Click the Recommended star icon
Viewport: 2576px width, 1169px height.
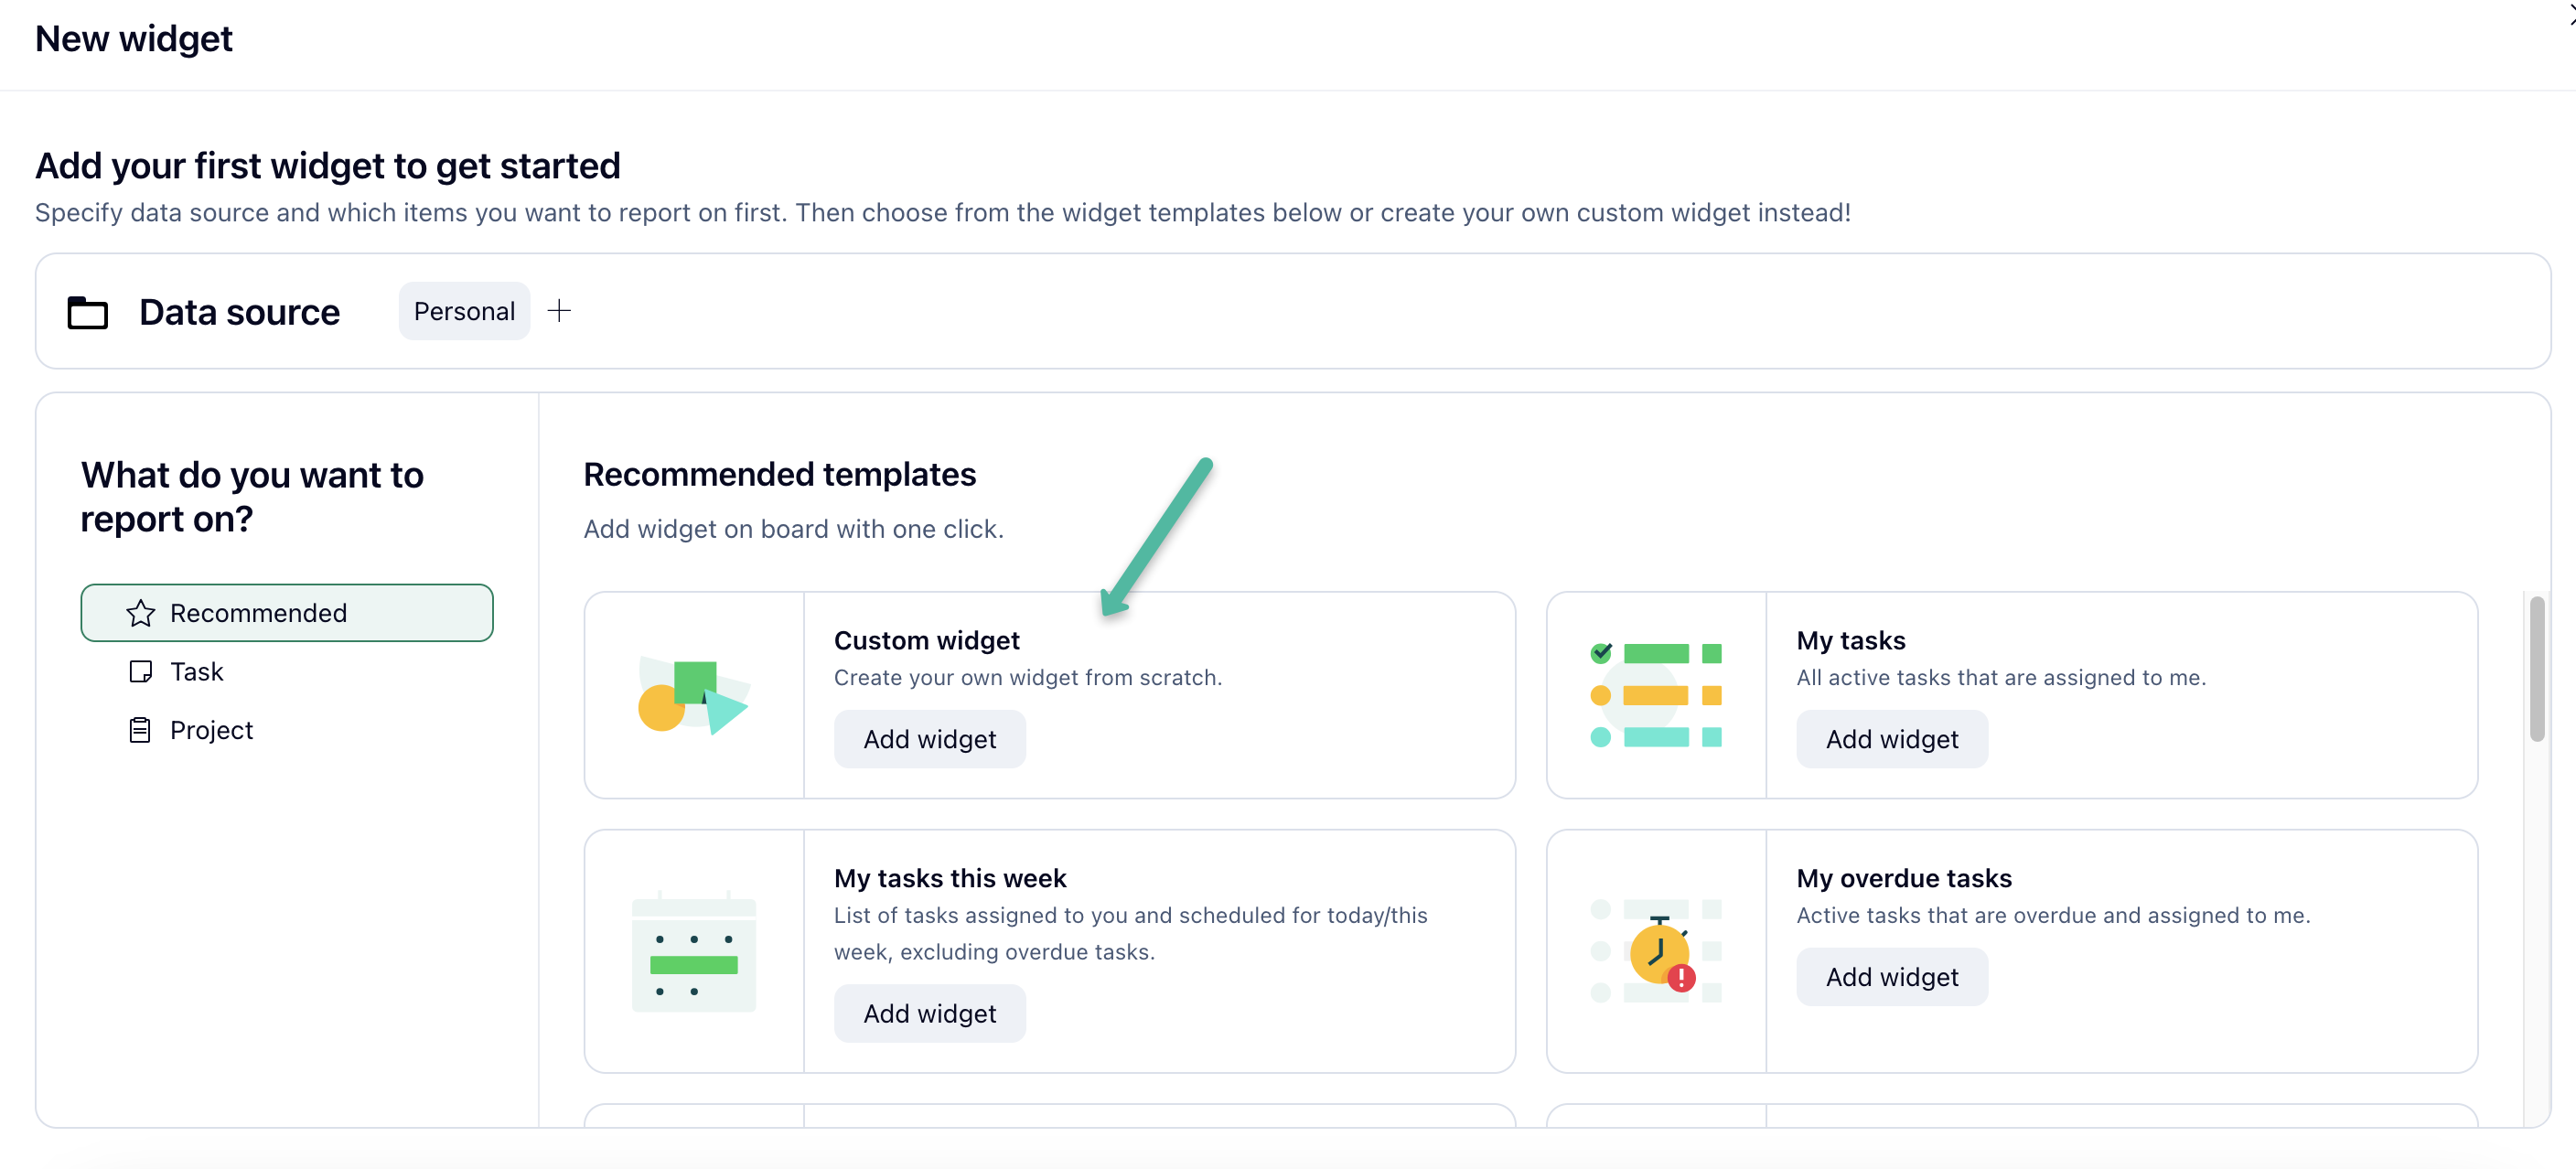click(x=140, y=613)
